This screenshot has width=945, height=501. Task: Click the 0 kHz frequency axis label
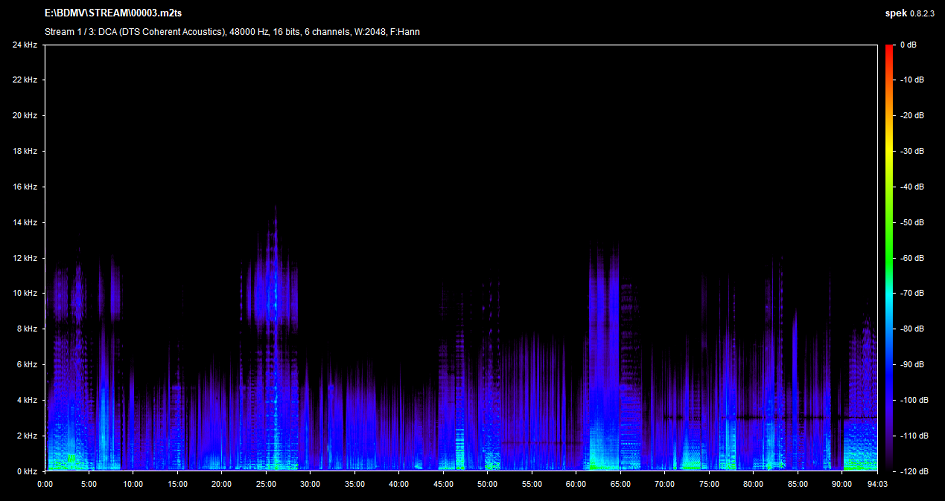pyautogui.click(x=27, y=470)
